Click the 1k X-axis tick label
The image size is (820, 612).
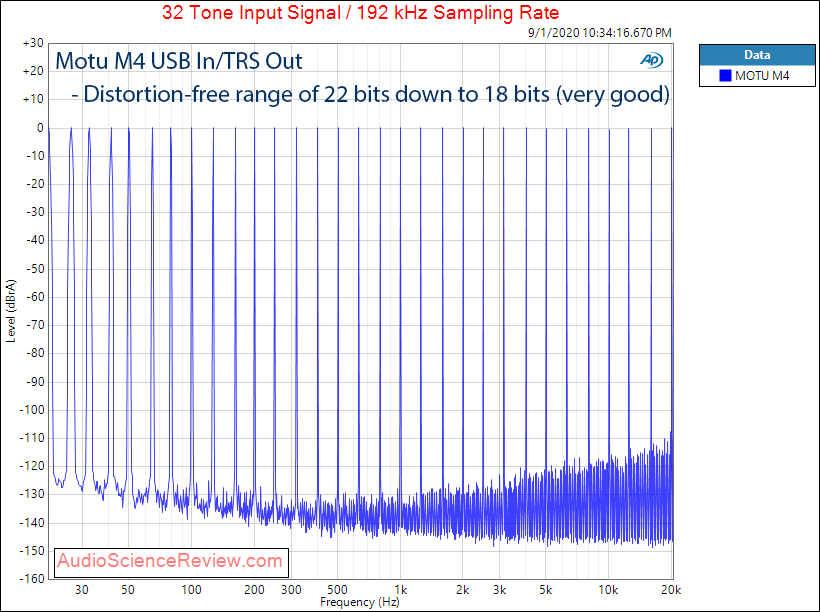[400, 590]
